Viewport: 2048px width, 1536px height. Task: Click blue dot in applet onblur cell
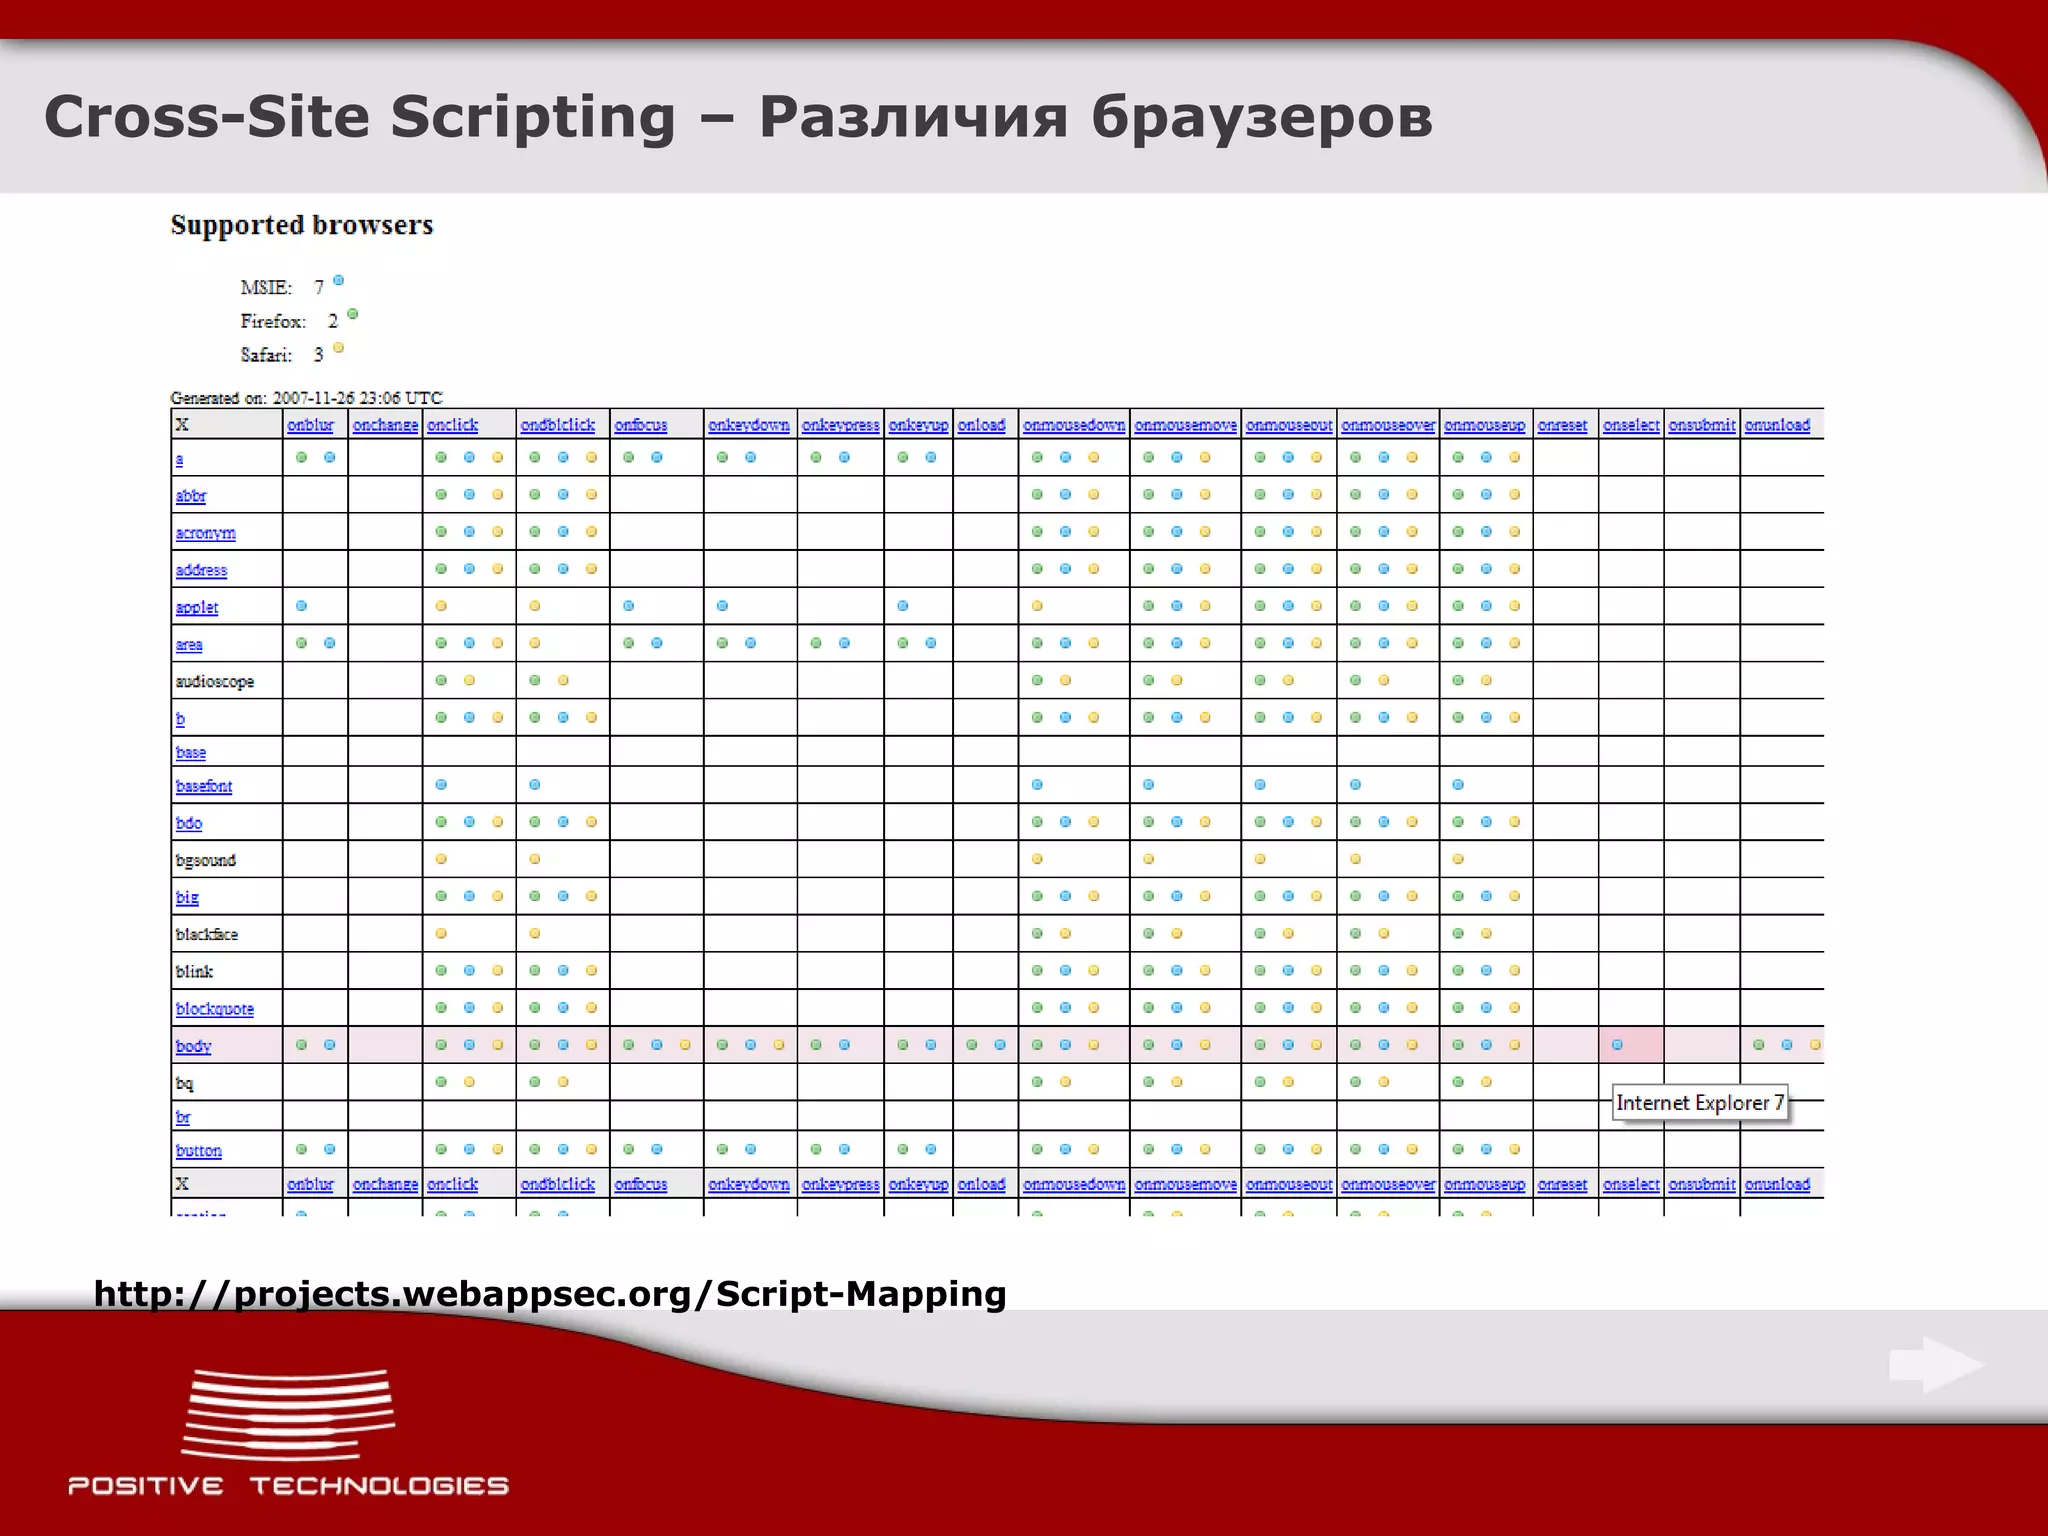point(301,606)
